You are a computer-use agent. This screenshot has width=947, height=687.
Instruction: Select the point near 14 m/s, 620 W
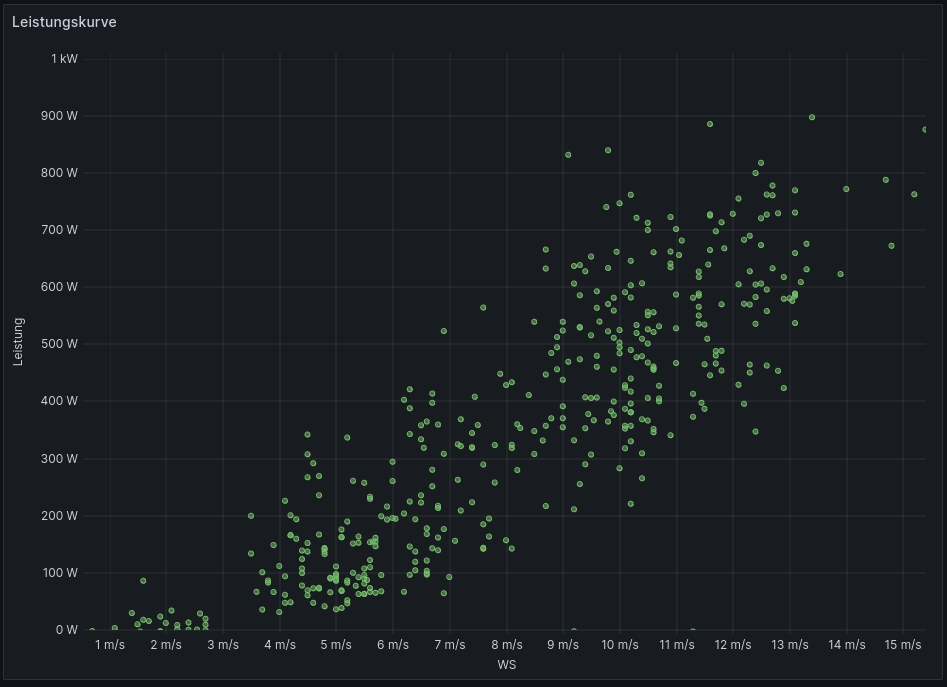[840, 274]
